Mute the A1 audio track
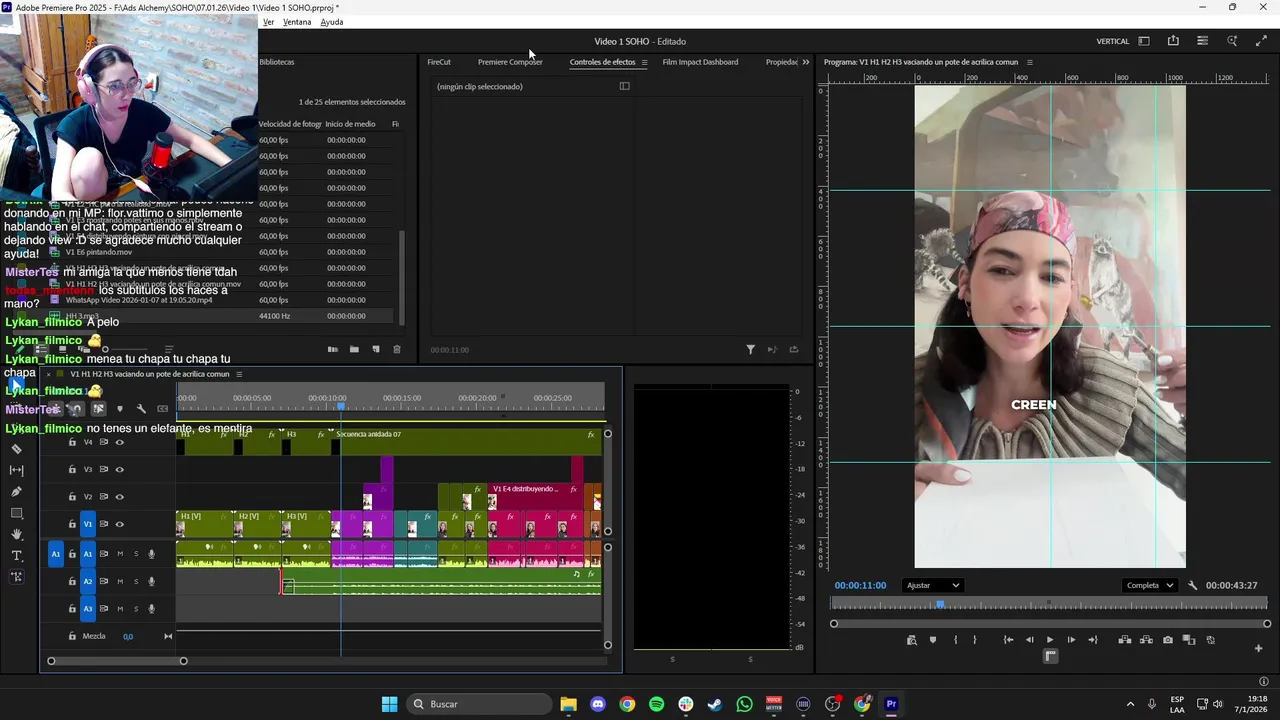 point(120,554)
